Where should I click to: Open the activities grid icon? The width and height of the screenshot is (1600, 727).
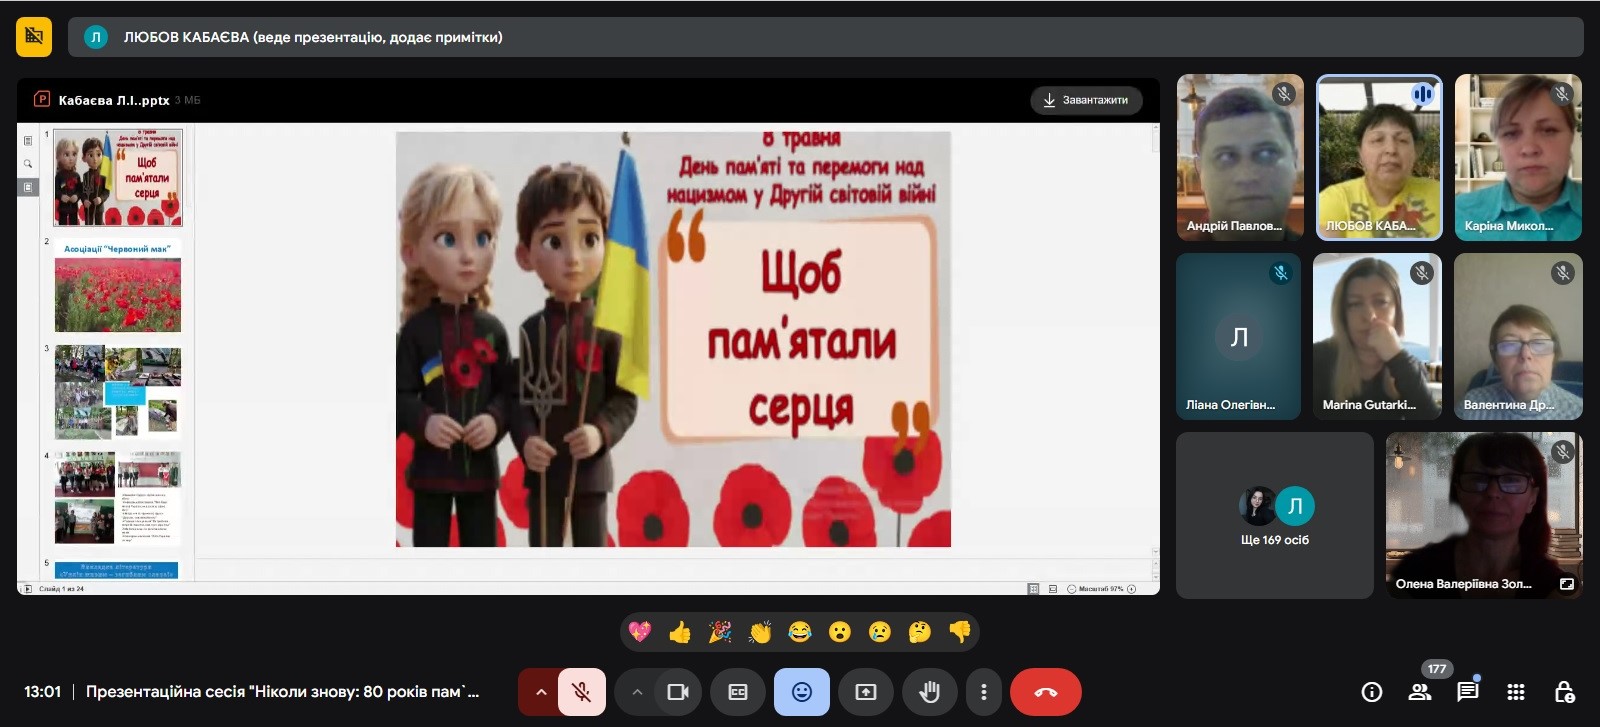click(1516, 692)
